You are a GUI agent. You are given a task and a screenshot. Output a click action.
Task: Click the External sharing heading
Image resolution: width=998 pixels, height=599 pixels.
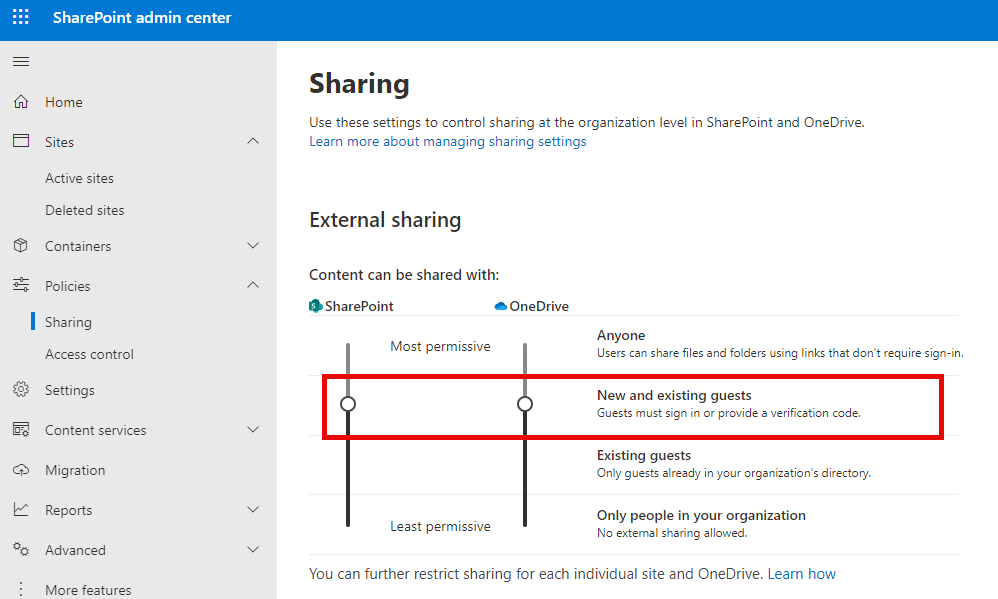click(x=385, y=220)
